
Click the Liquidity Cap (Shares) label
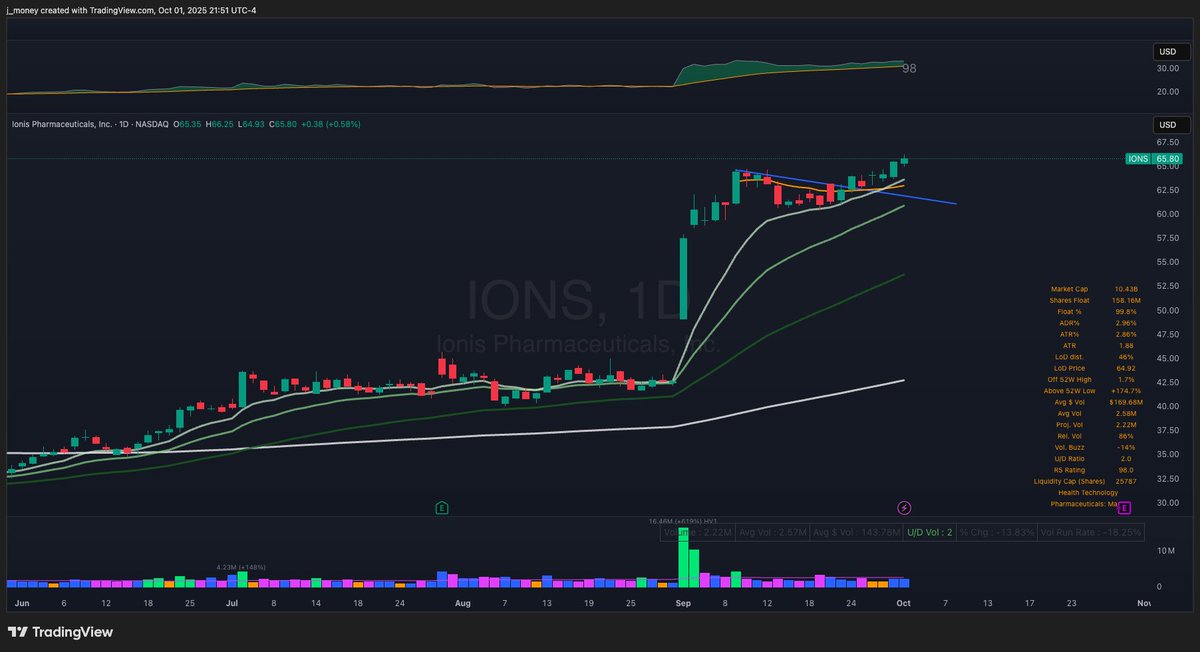(1069, 481)
